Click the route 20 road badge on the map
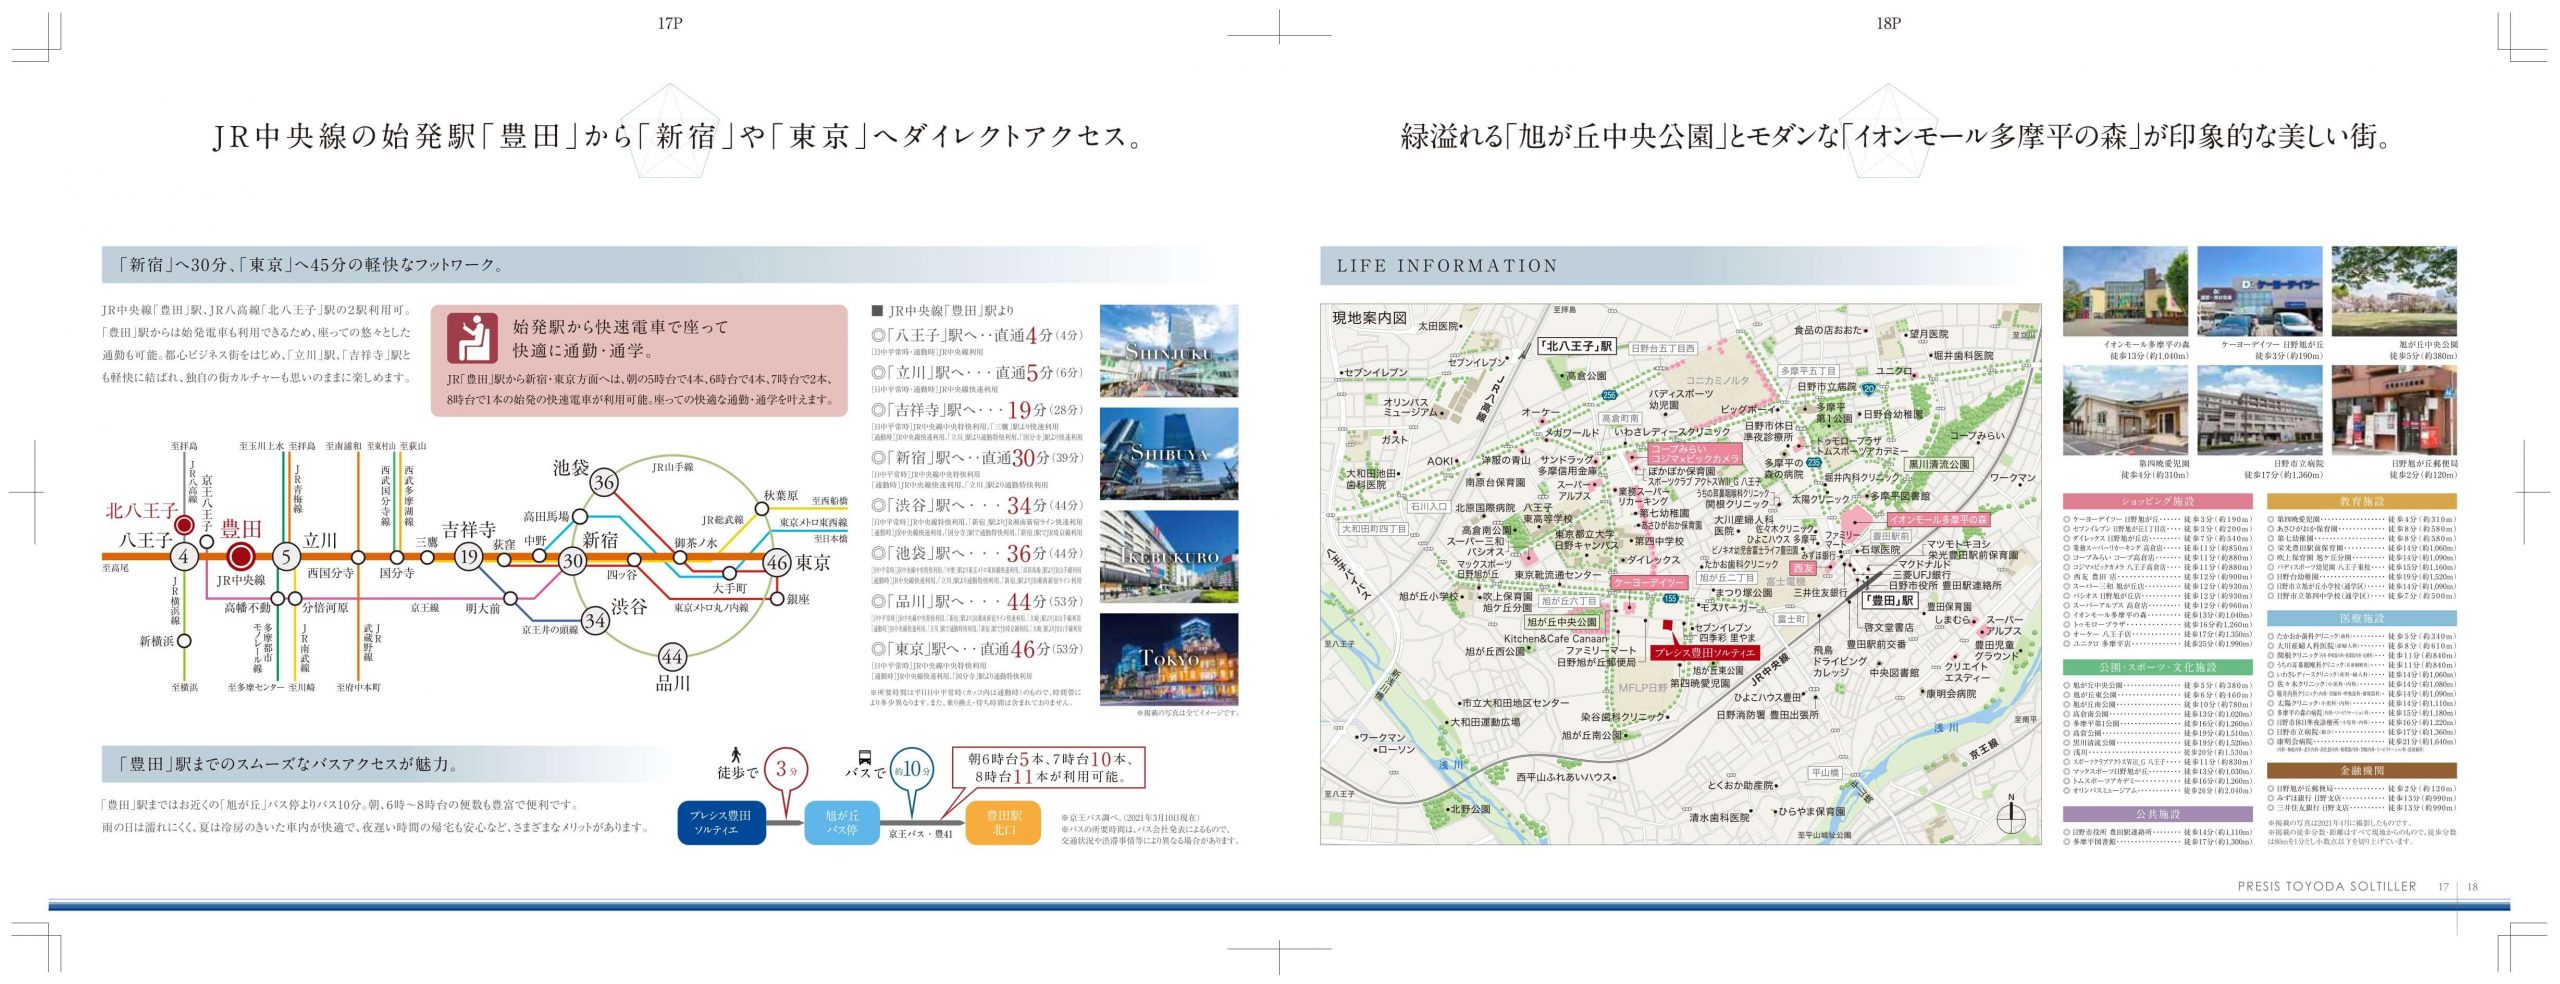2560x984 pixels. pos(1869,390)
